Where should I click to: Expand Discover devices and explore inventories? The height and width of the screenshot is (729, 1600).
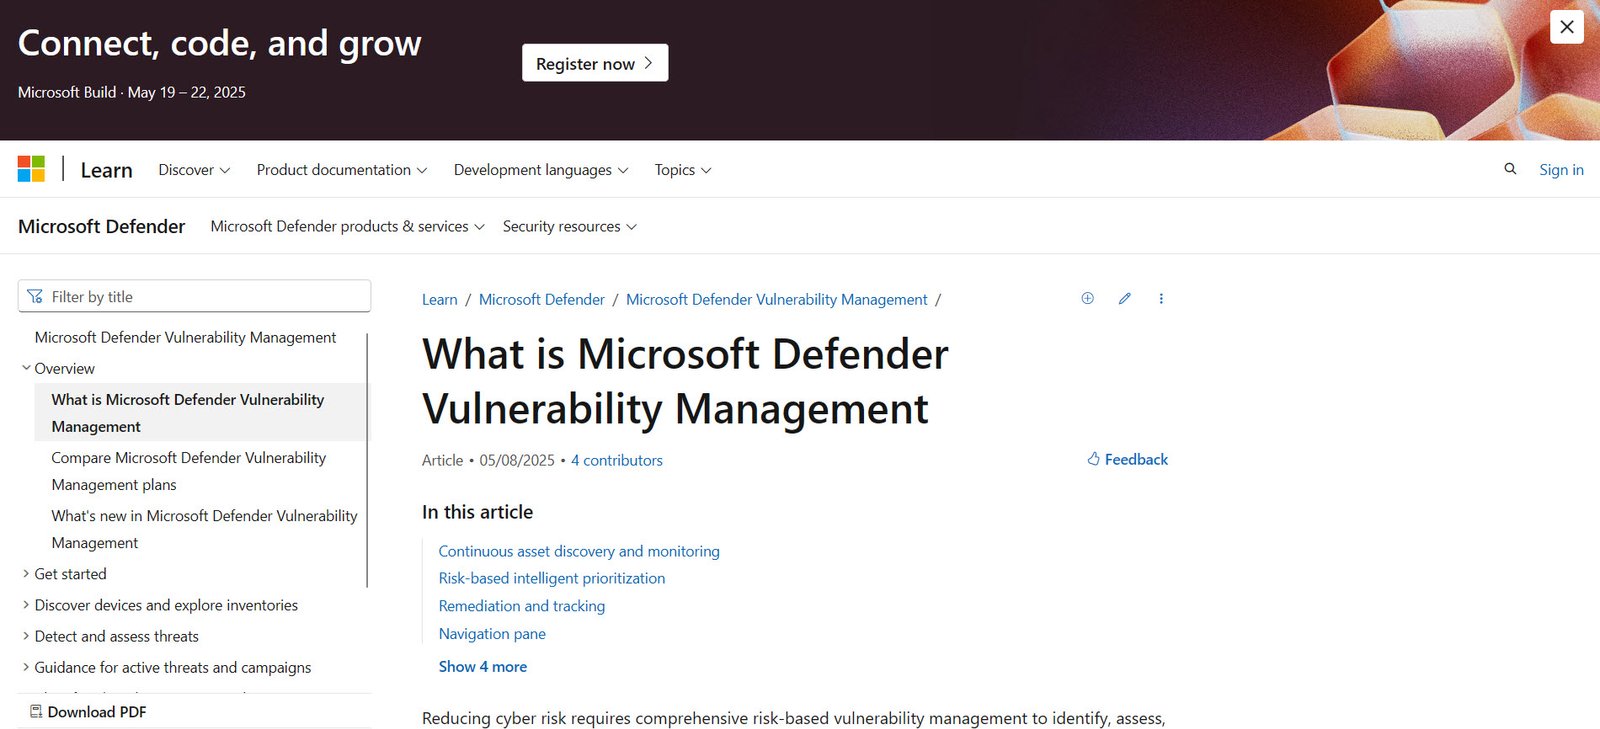[x=160, y=605]
